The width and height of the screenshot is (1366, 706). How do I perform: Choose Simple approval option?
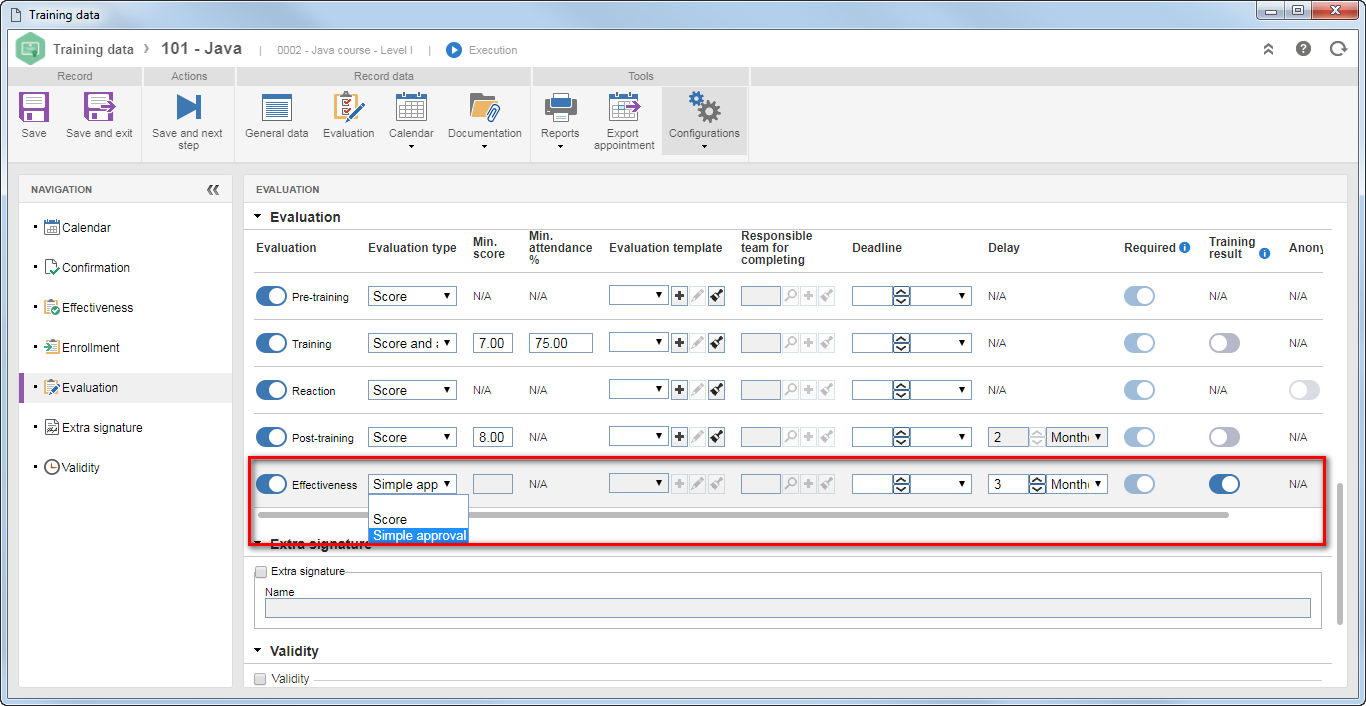click(418, 535)
